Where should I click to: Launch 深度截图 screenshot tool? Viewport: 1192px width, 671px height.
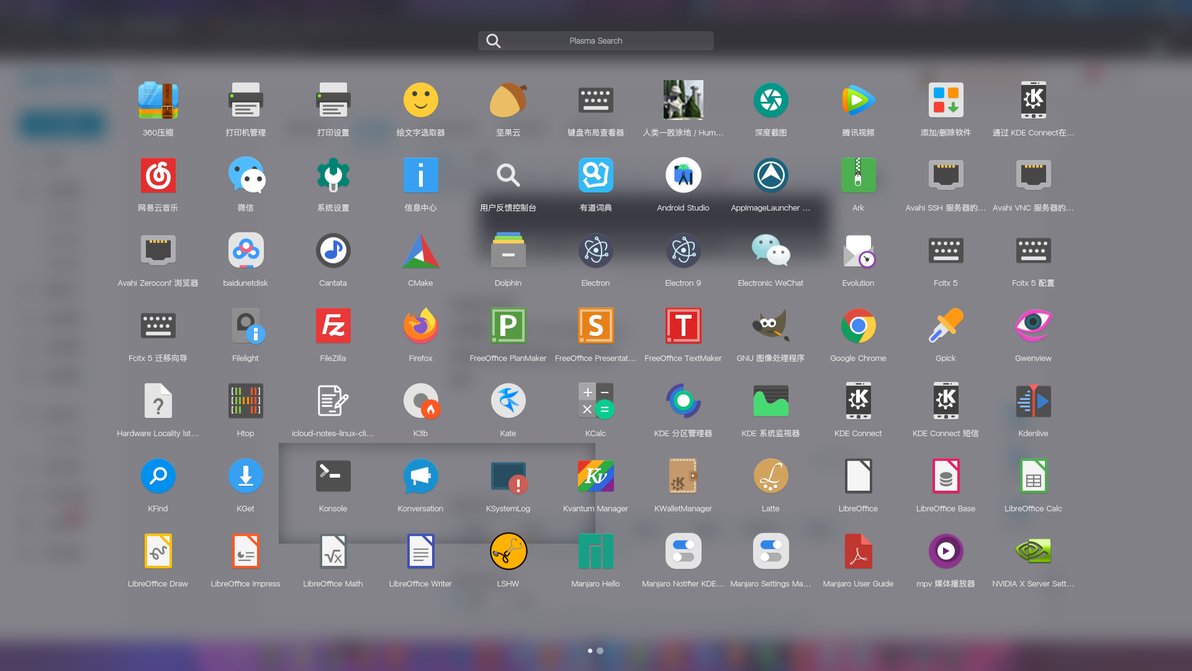(770, 100)
